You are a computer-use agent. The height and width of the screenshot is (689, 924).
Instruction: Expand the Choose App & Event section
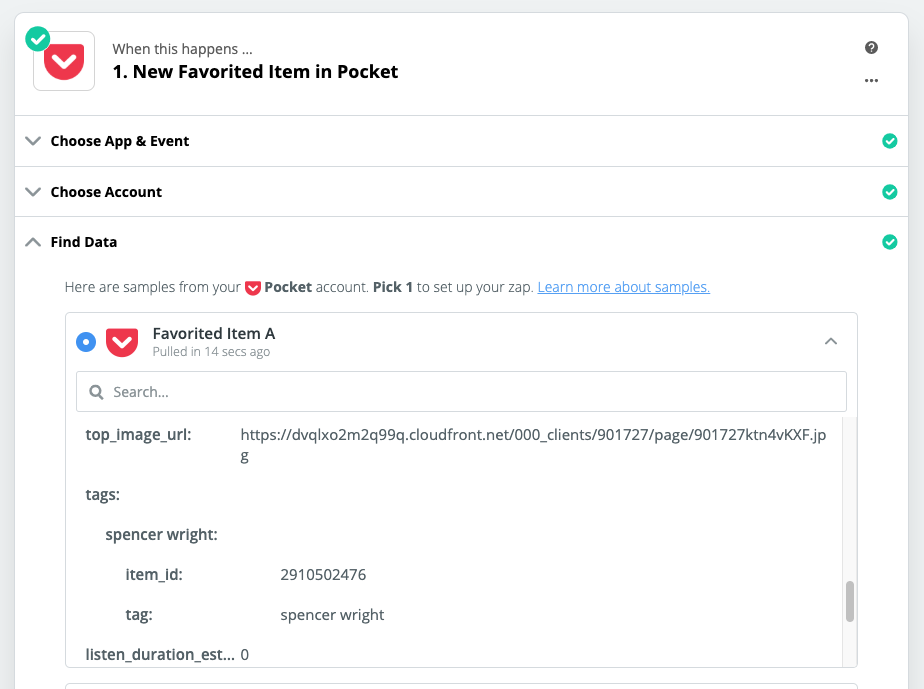34,141
